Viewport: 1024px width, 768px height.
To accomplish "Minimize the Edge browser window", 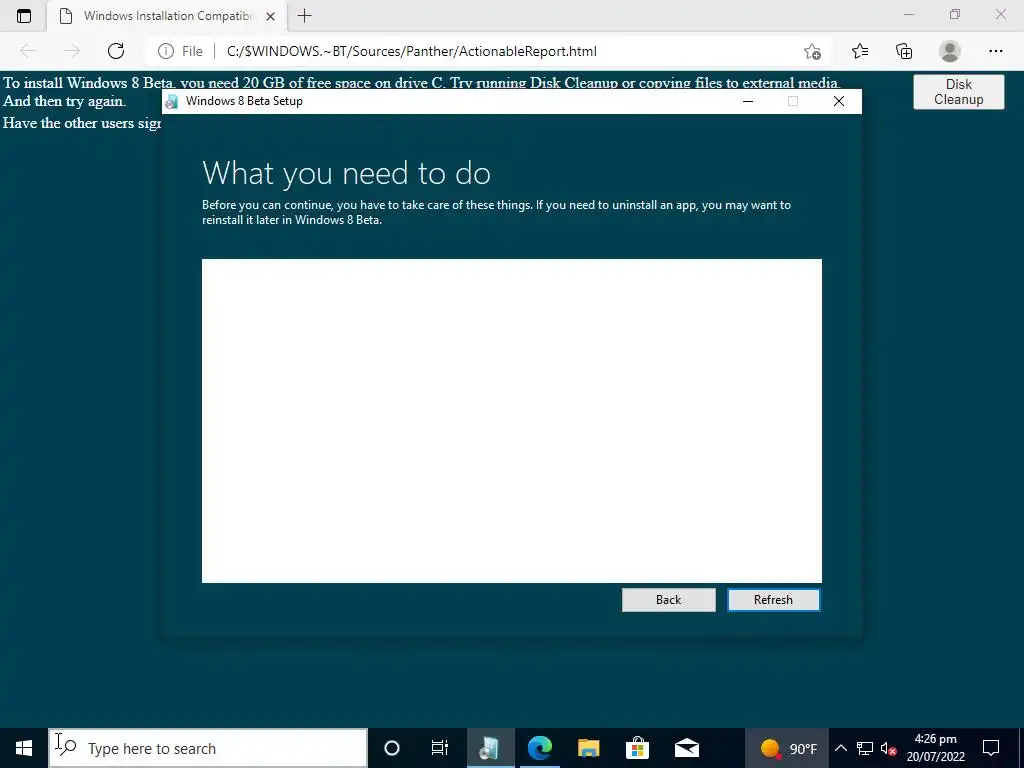I will click(x=909, y=14).
